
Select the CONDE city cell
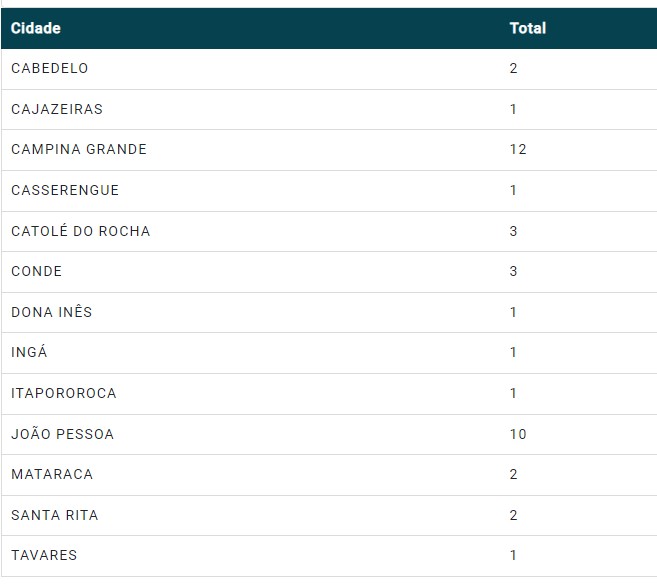tap(37, 271)
